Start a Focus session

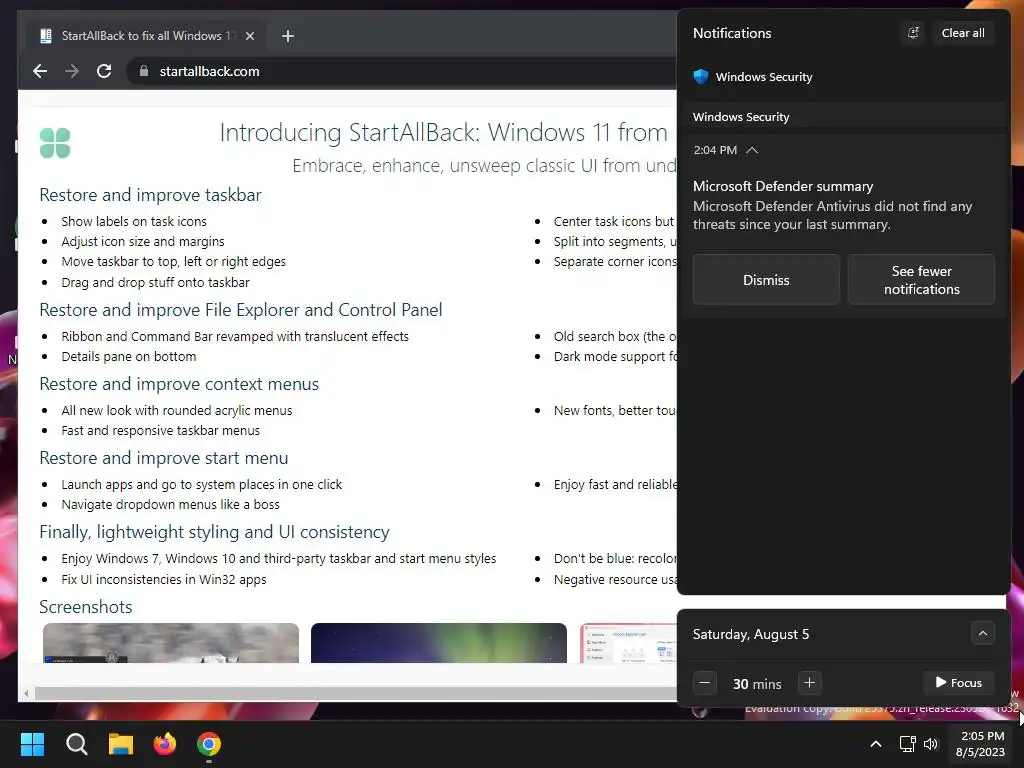tap(958, 683)
